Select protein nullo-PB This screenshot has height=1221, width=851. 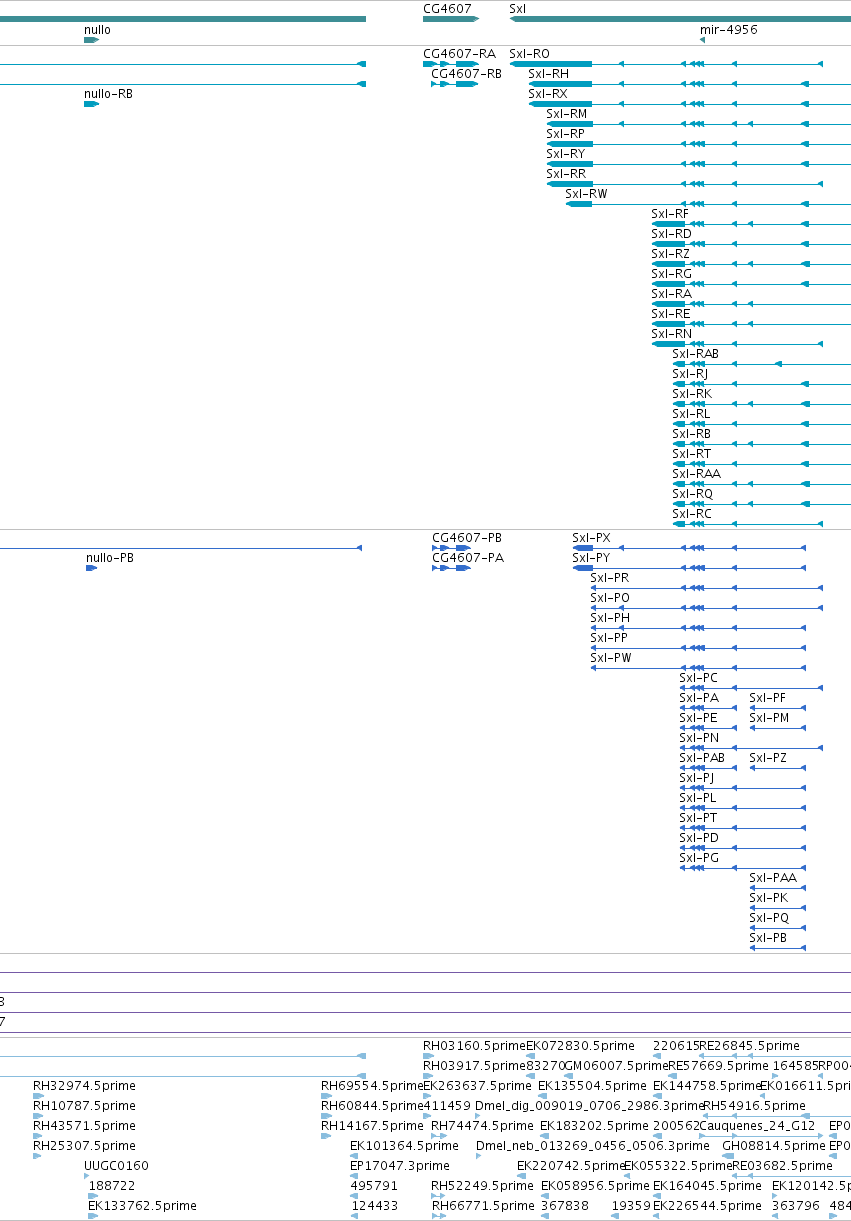(x=110, y=558)
